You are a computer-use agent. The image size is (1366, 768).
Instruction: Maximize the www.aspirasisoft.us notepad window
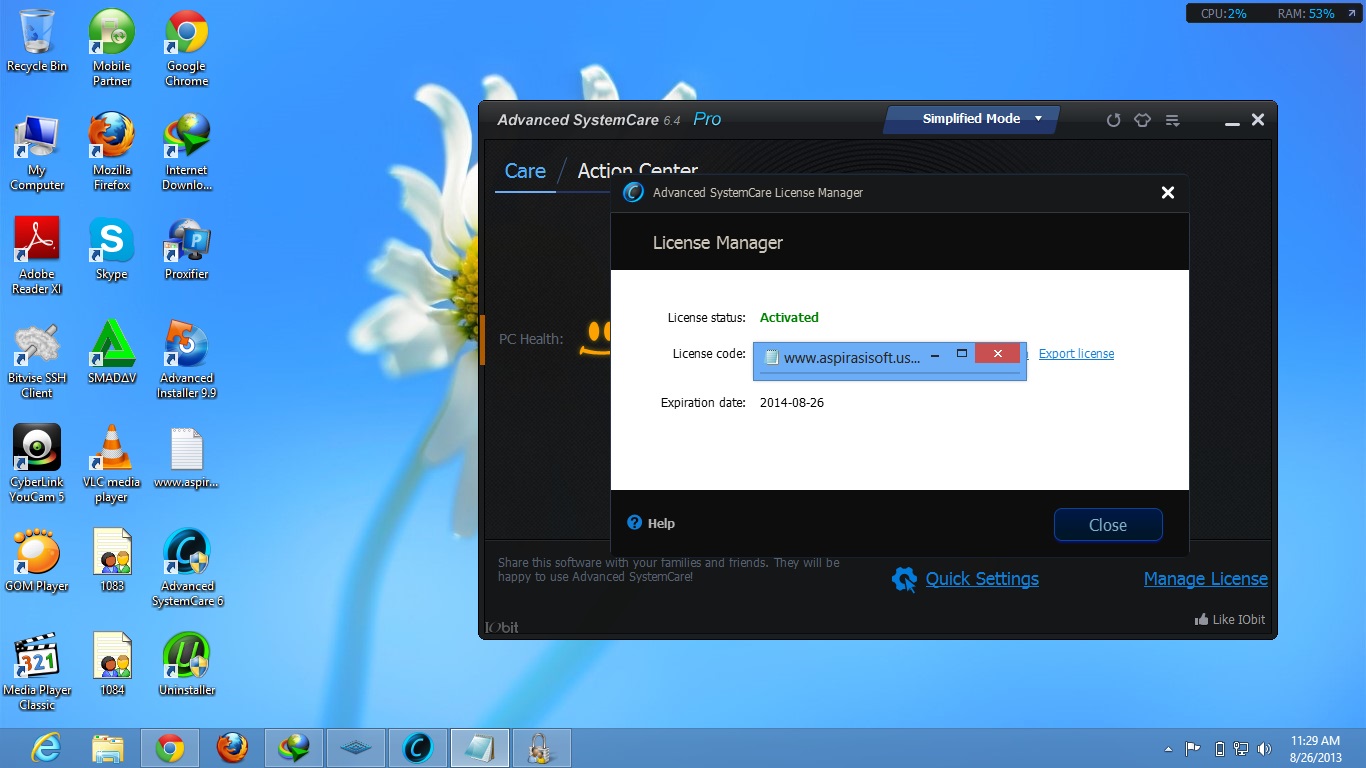point(962,353)
